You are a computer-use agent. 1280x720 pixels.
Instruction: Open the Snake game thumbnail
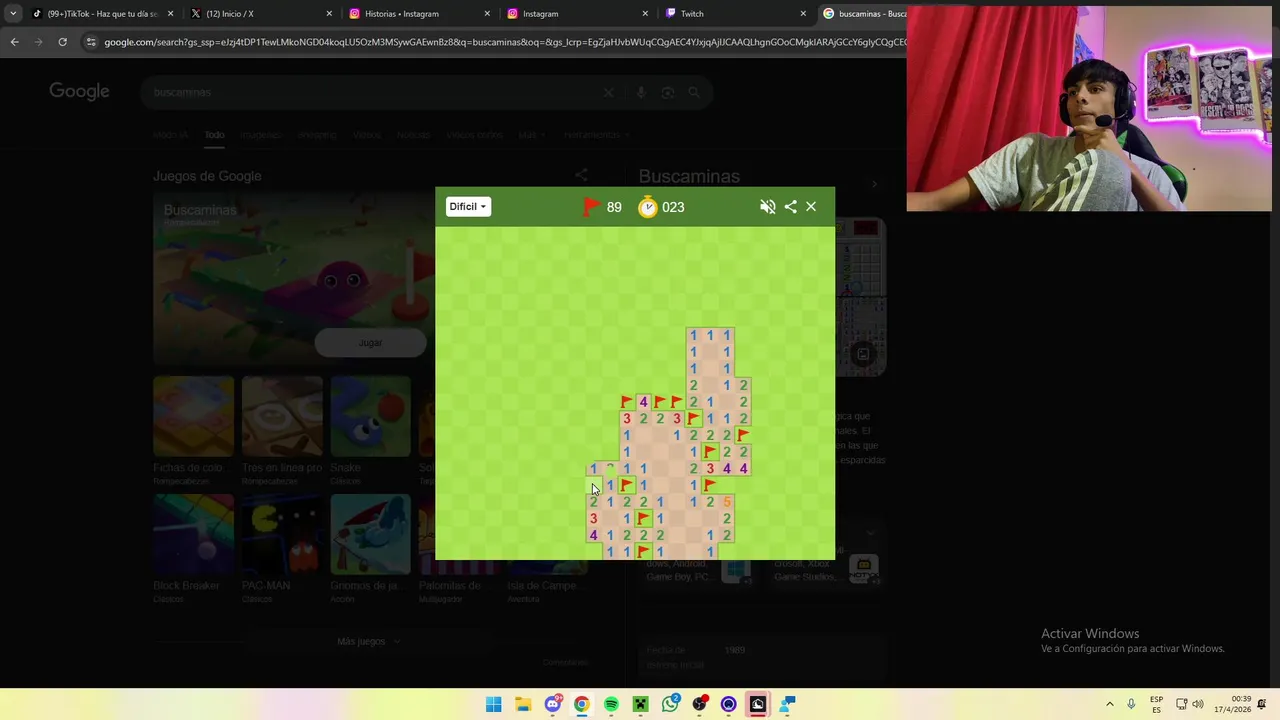[x=371, y=416]
